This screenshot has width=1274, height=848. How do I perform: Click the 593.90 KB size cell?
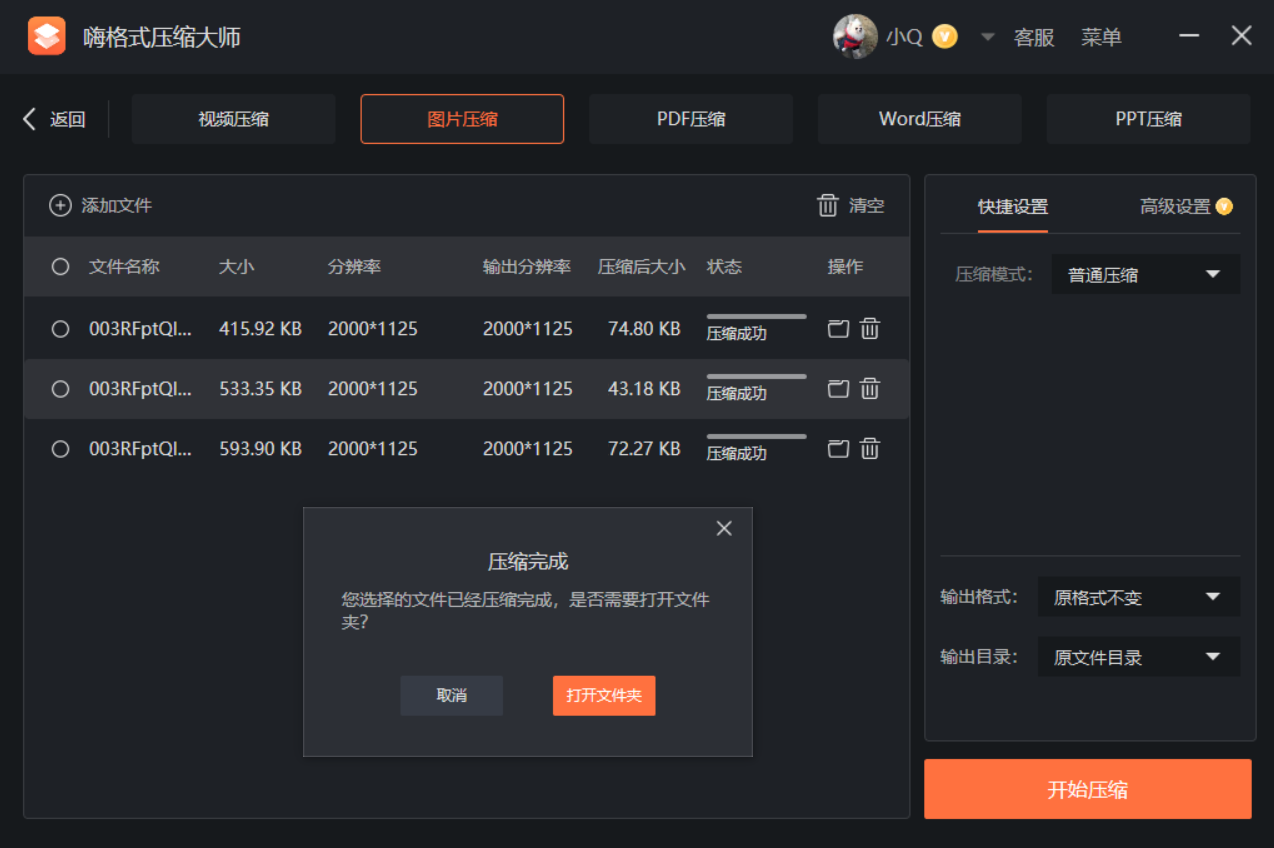coord(260,449)
